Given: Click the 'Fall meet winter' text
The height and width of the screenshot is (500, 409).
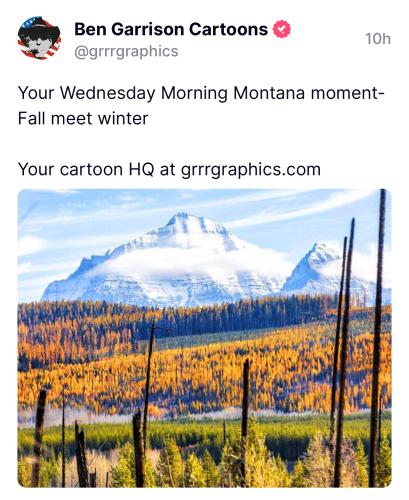Looking at the screenshot, I should point(83,118).
